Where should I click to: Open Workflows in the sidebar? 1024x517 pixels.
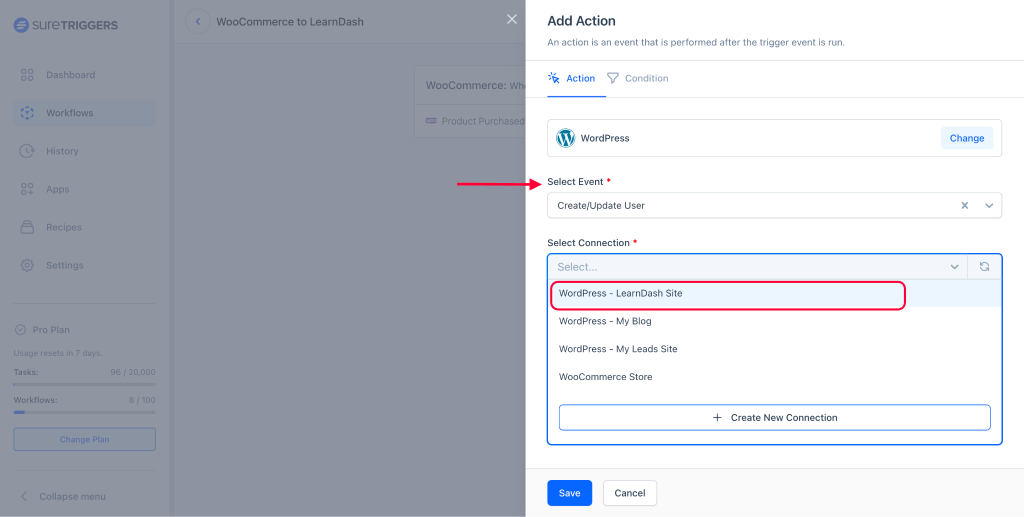tap(84, 113)
